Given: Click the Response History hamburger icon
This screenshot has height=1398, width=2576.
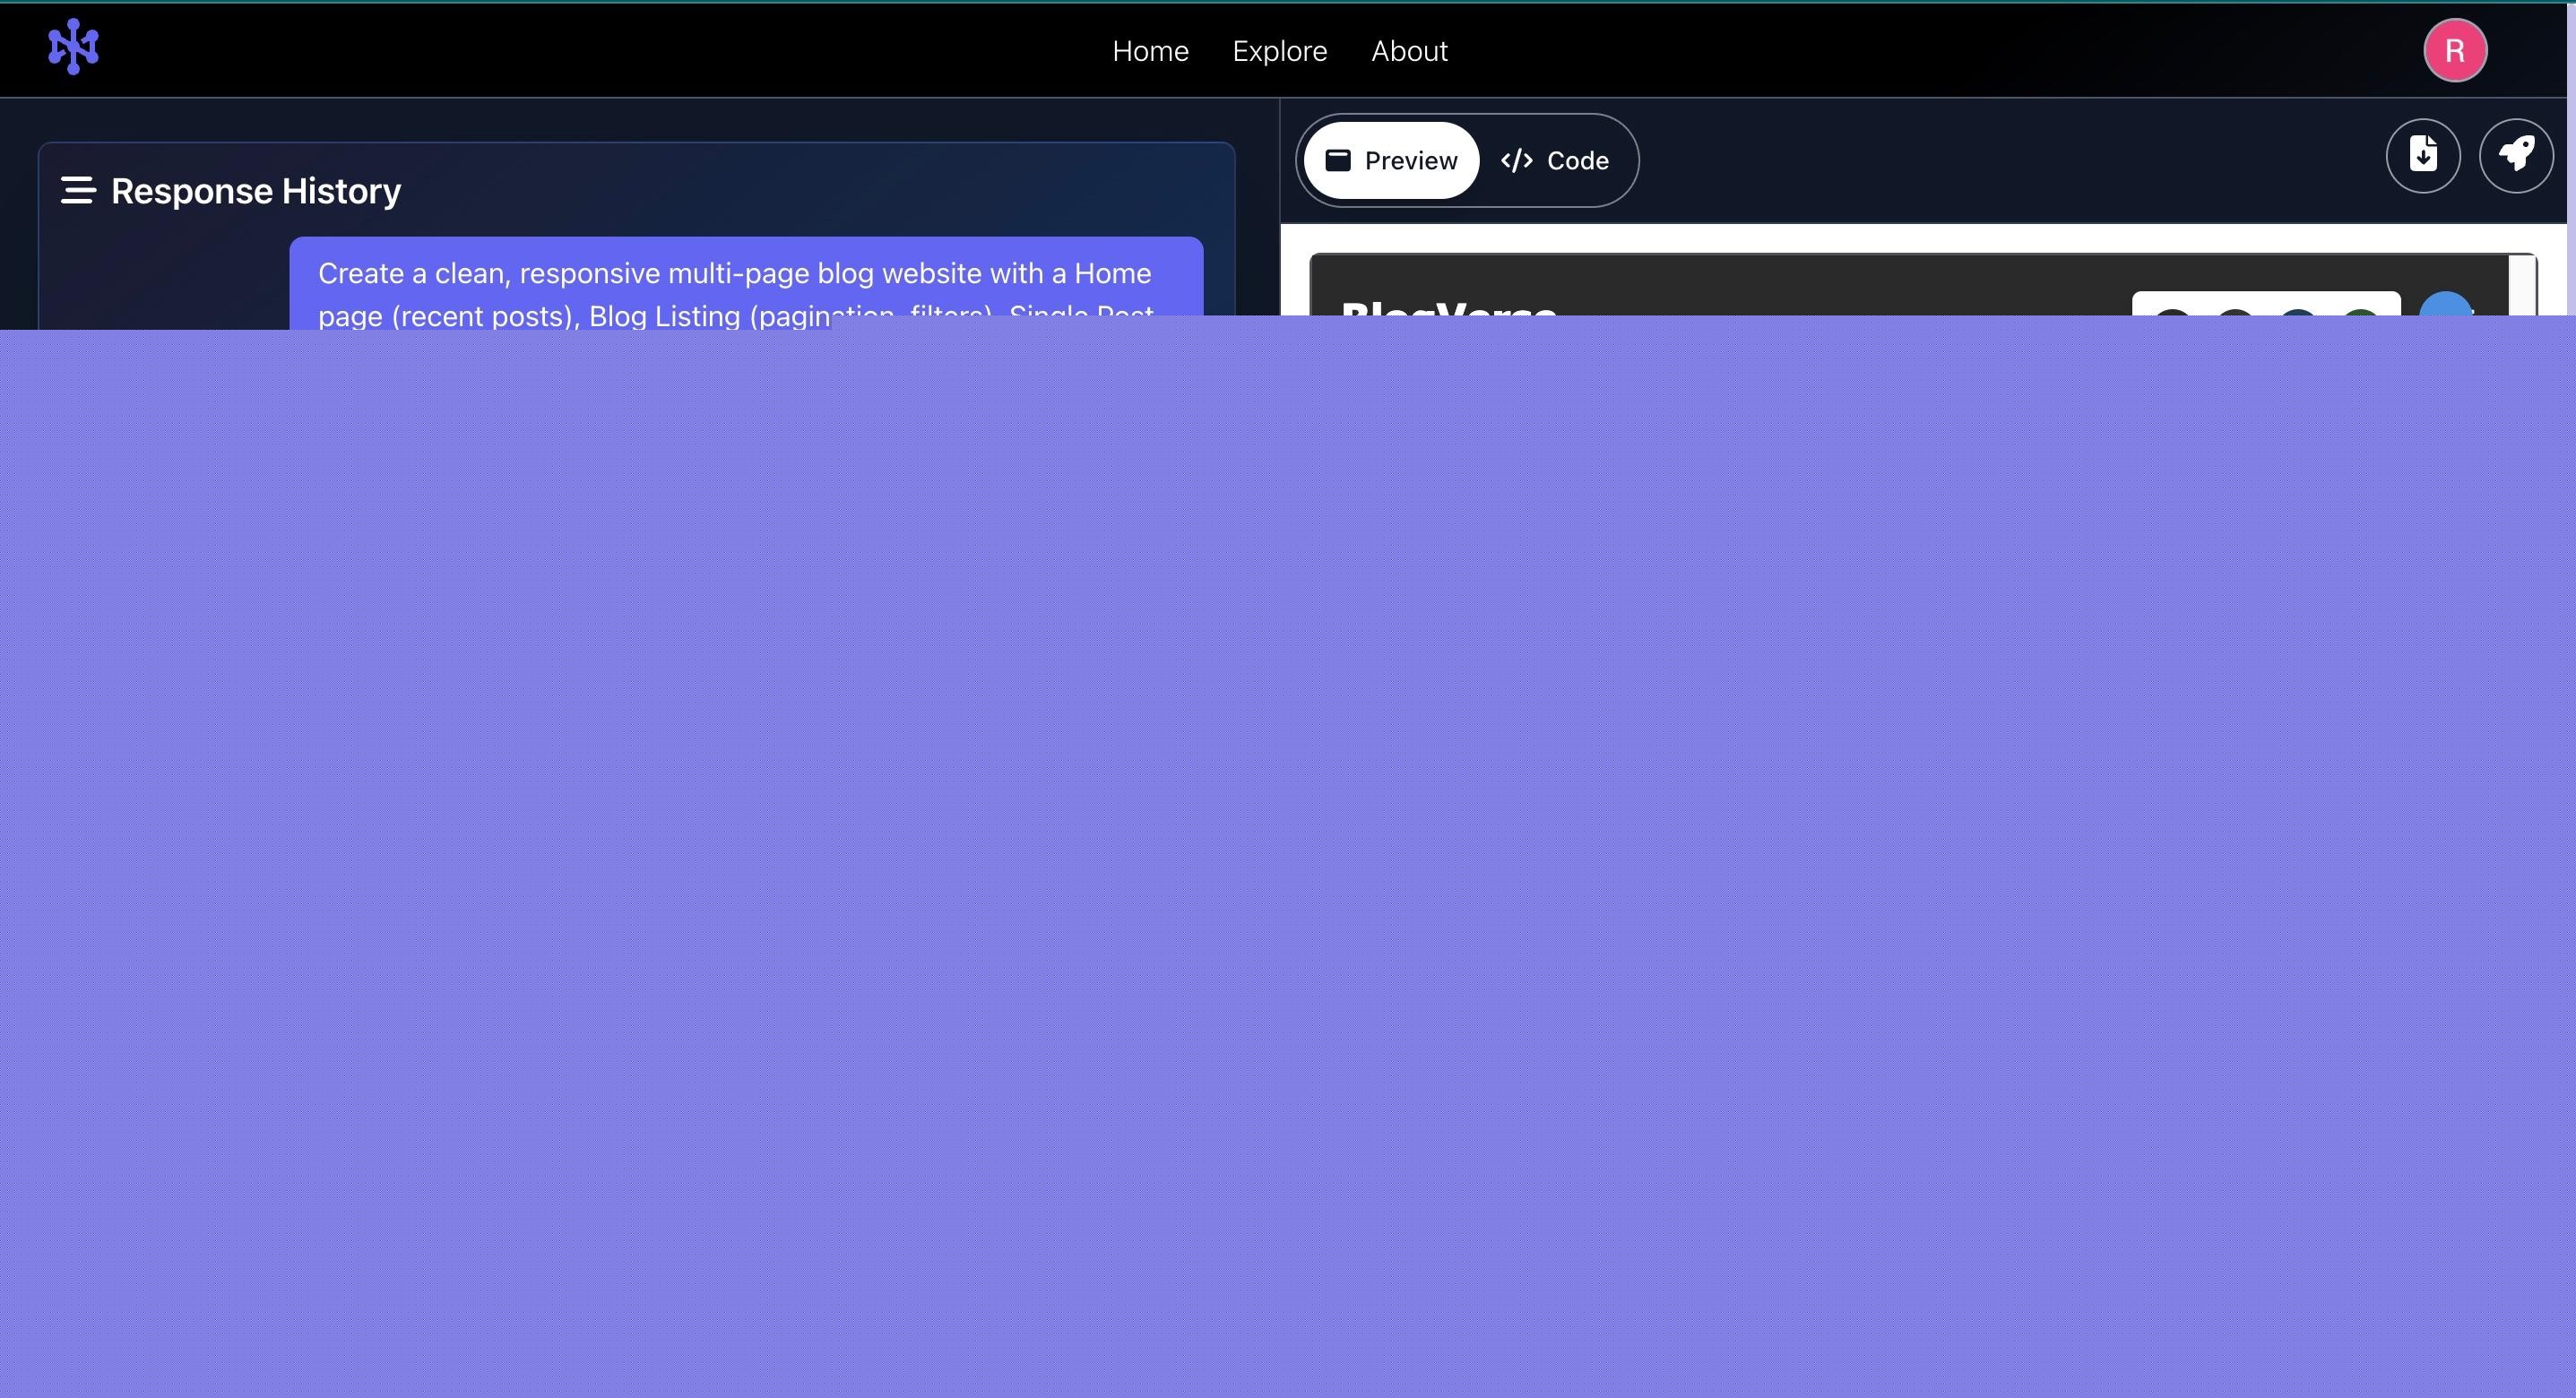Looking at the screenshot, I should click(x=78, y=190).
